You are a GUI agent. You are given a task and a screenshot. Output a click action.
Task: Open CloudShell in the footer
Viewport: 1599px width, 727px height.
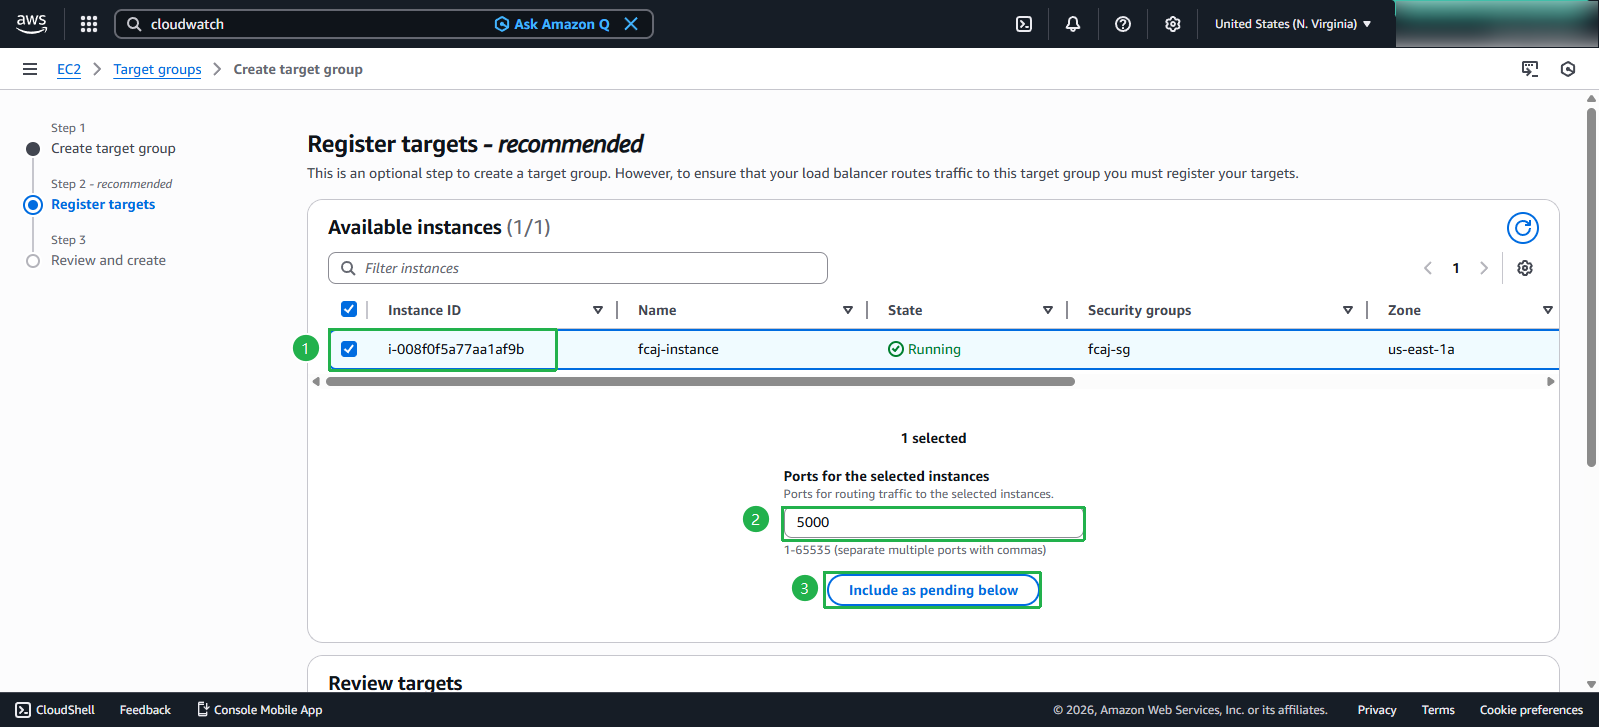coord(55,710)
